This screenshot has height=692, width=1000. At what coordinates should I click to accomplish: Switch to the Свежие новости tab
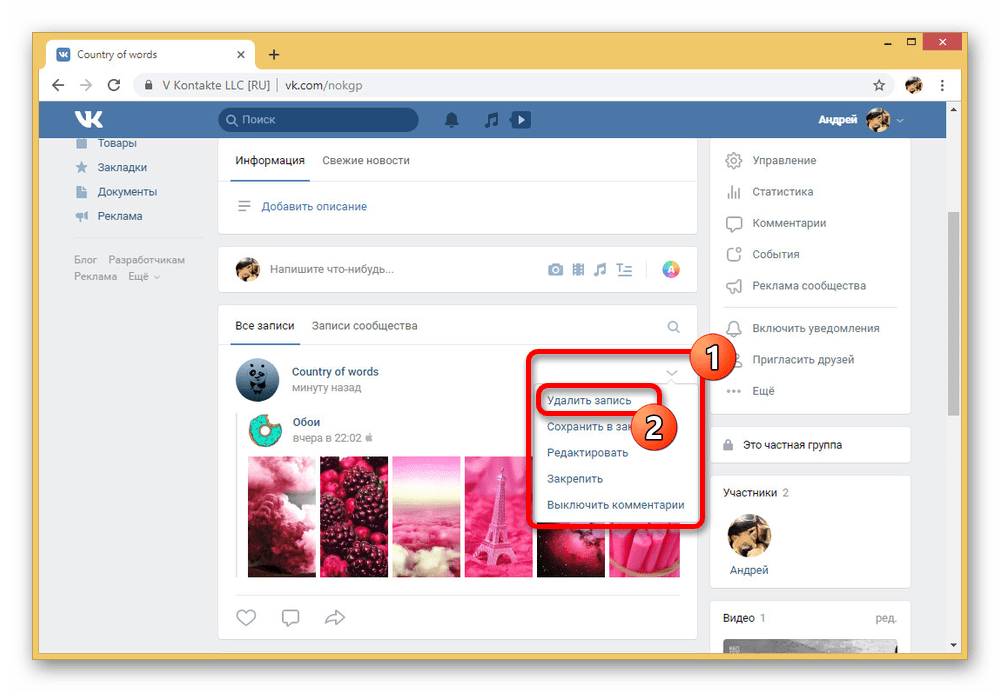[365, 160]
